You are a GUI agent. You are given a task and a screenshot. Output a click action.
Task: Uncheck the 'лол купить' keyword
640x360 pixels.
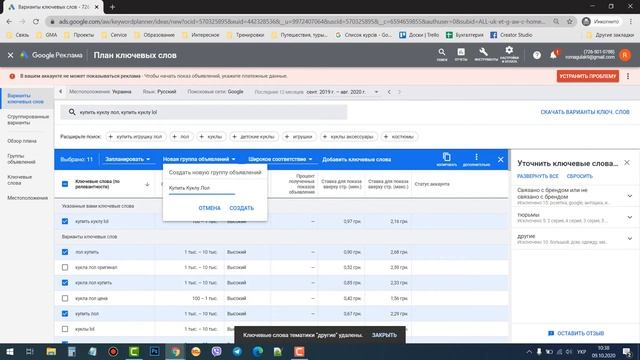click(x=65, y=252)
